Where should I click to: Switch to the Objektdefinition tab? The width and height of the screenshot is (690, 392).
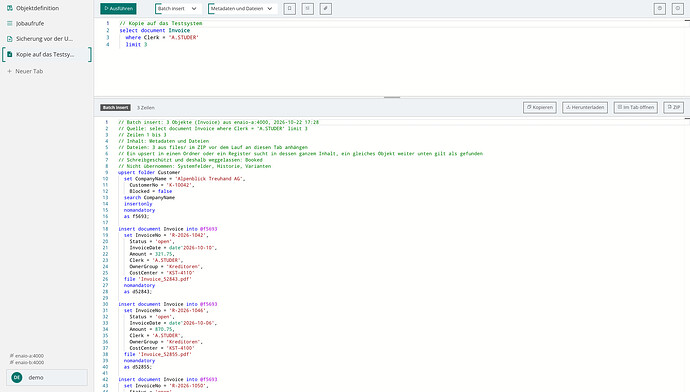pyautogui.click(x=46, y=8)
